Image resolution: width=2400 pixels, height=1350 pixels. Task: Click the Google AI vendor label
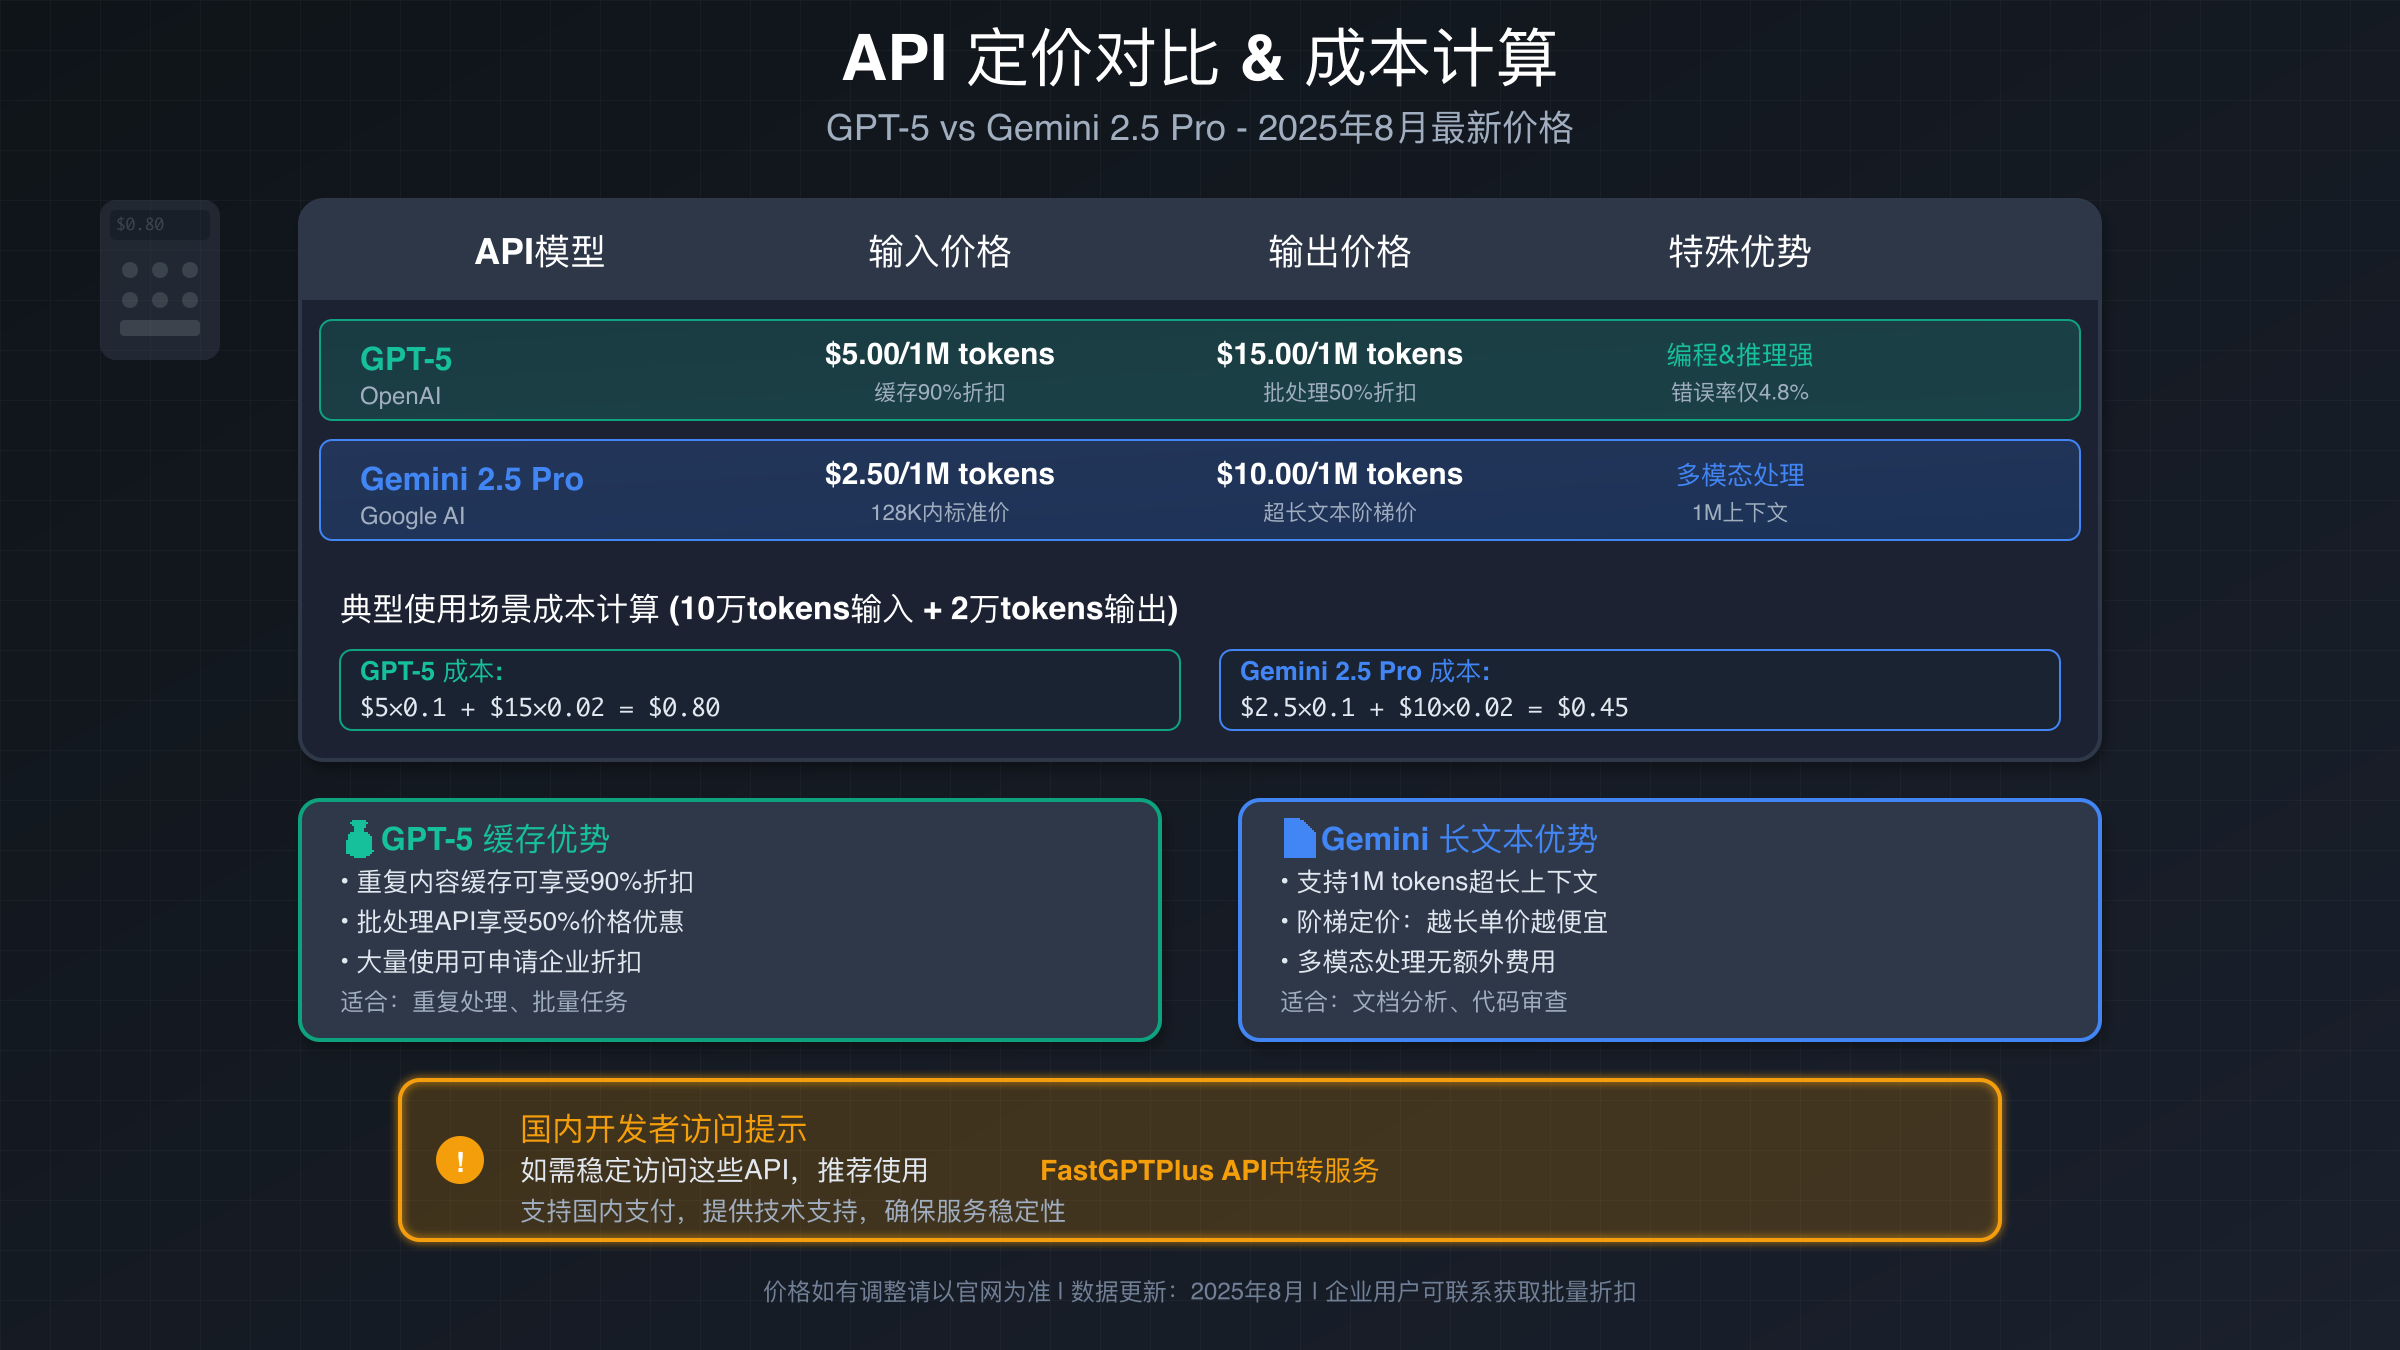pos(412,516)
